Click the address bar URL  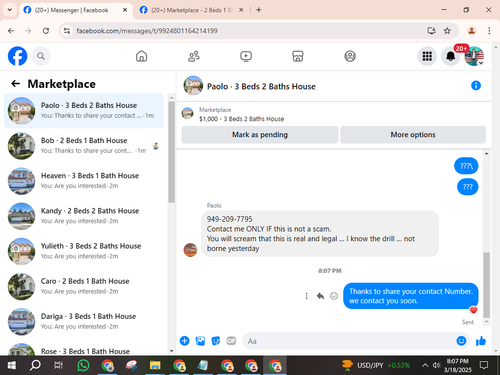(x=147, y=31)
